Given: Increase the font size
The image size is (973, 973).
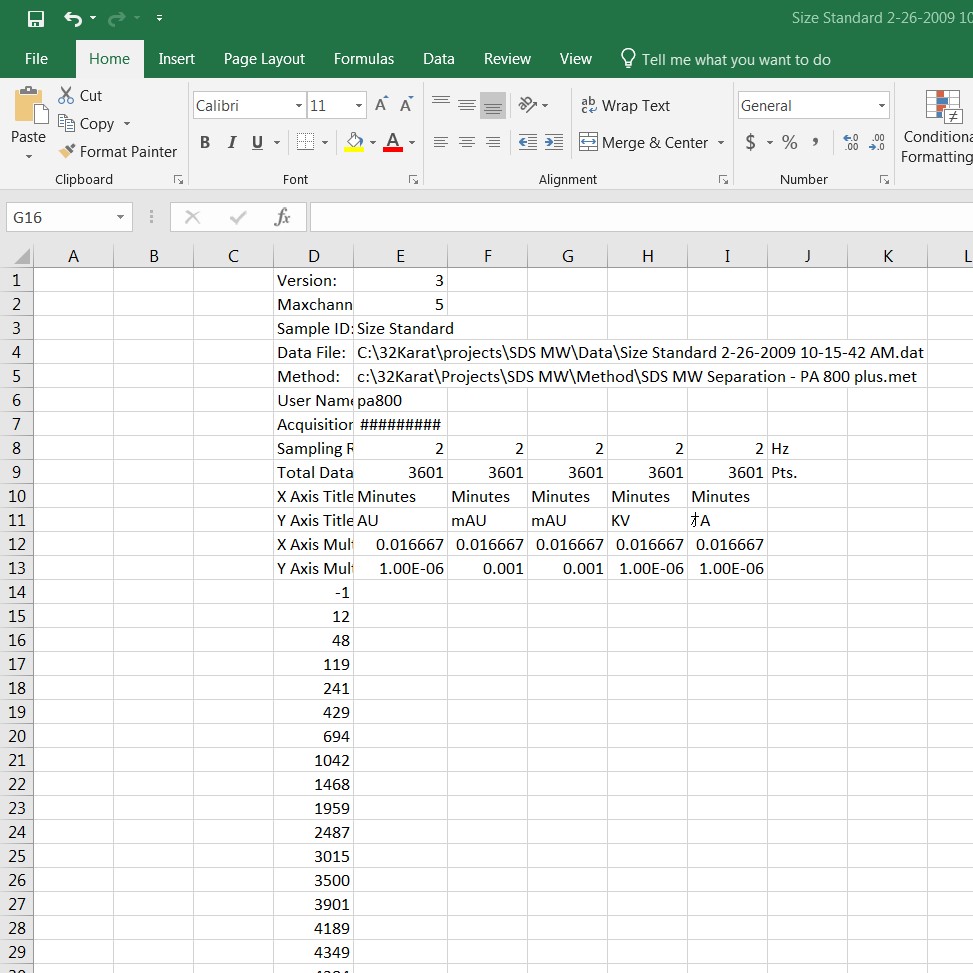Looking at the screenshot, I should pyautogui.click(x=382, y=105).
